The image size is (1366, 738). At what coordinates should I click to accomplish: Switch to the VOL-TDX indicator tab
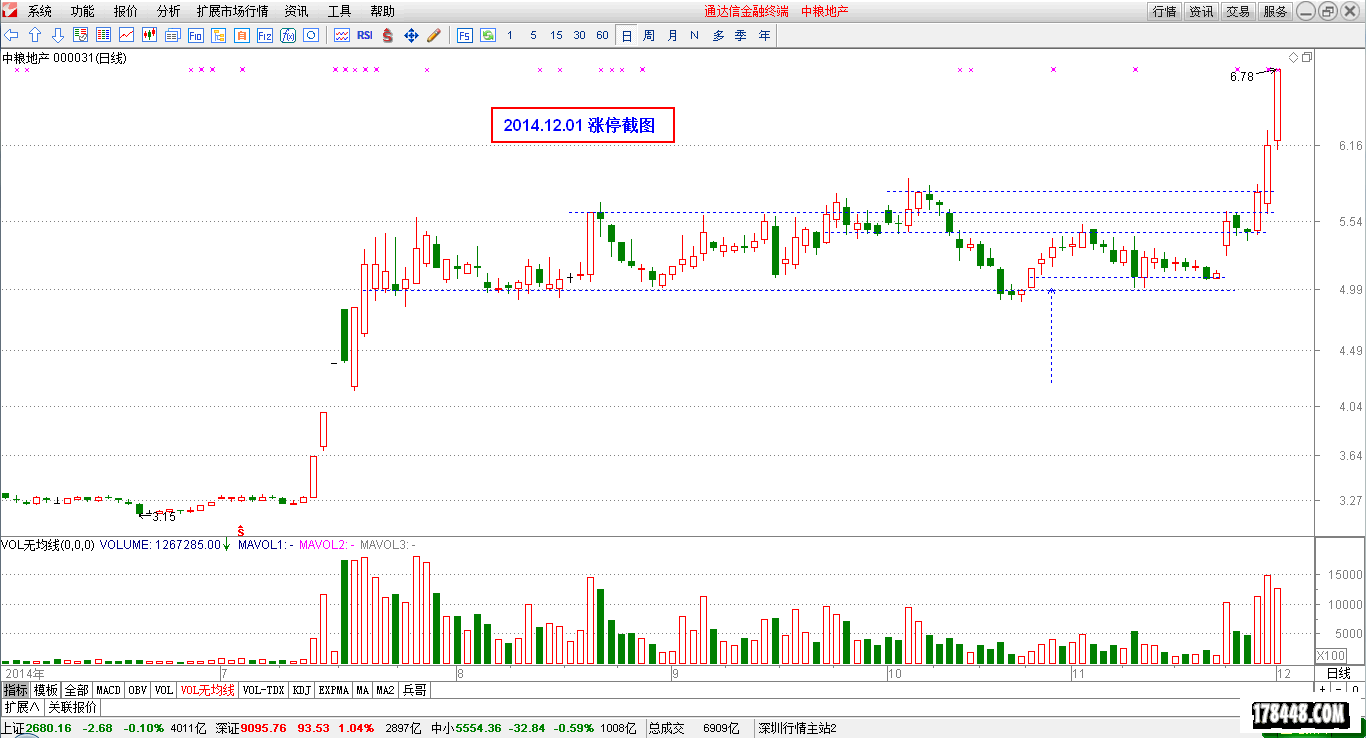pyautogui.click(x=264, y=690)
